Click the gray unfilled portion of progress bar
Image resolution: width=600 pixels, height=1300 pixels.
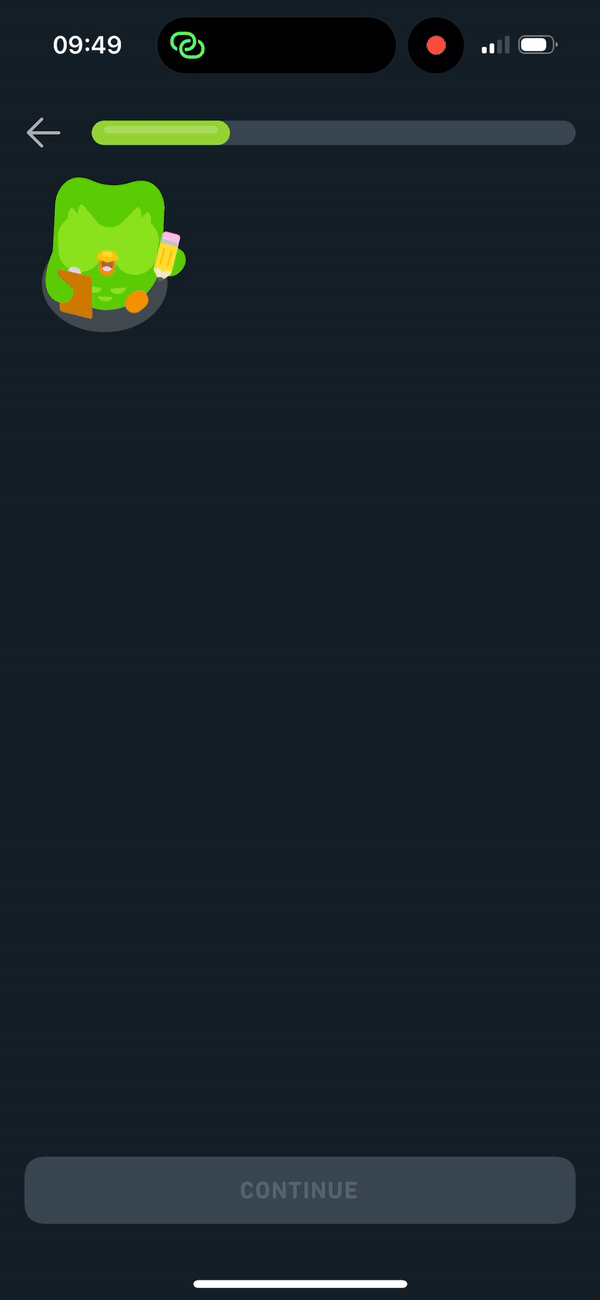point(403,133)
